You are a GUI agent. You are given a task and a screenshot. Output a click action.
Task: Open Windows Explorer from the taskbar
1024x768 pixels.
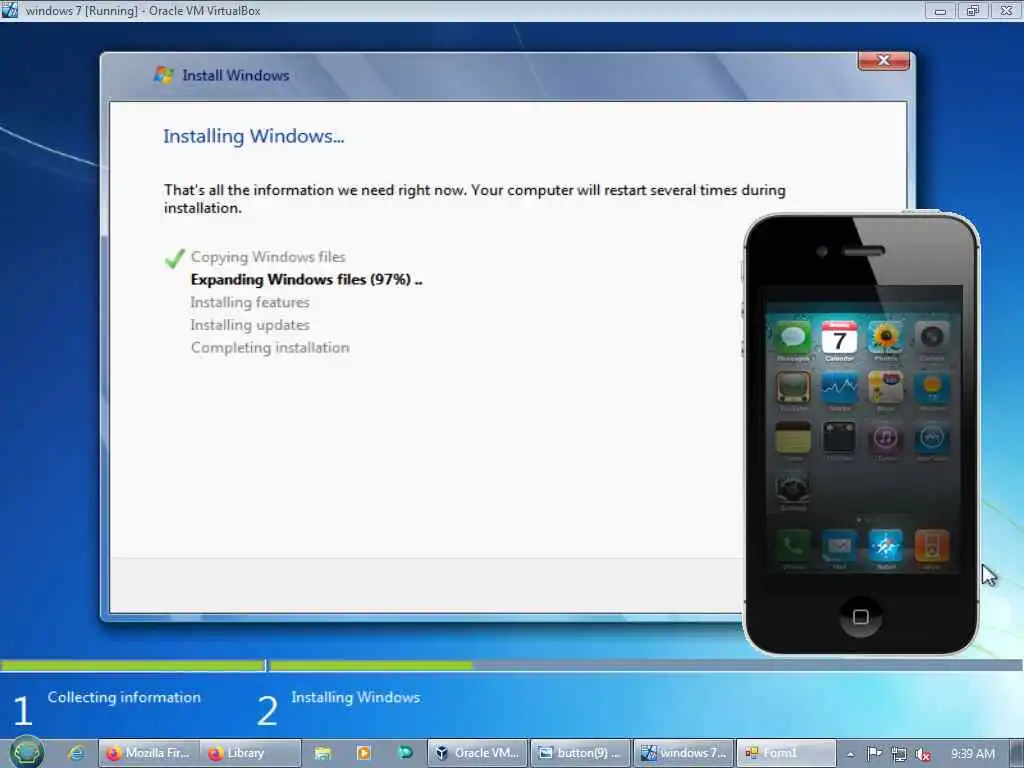click(x=323, y=753)
